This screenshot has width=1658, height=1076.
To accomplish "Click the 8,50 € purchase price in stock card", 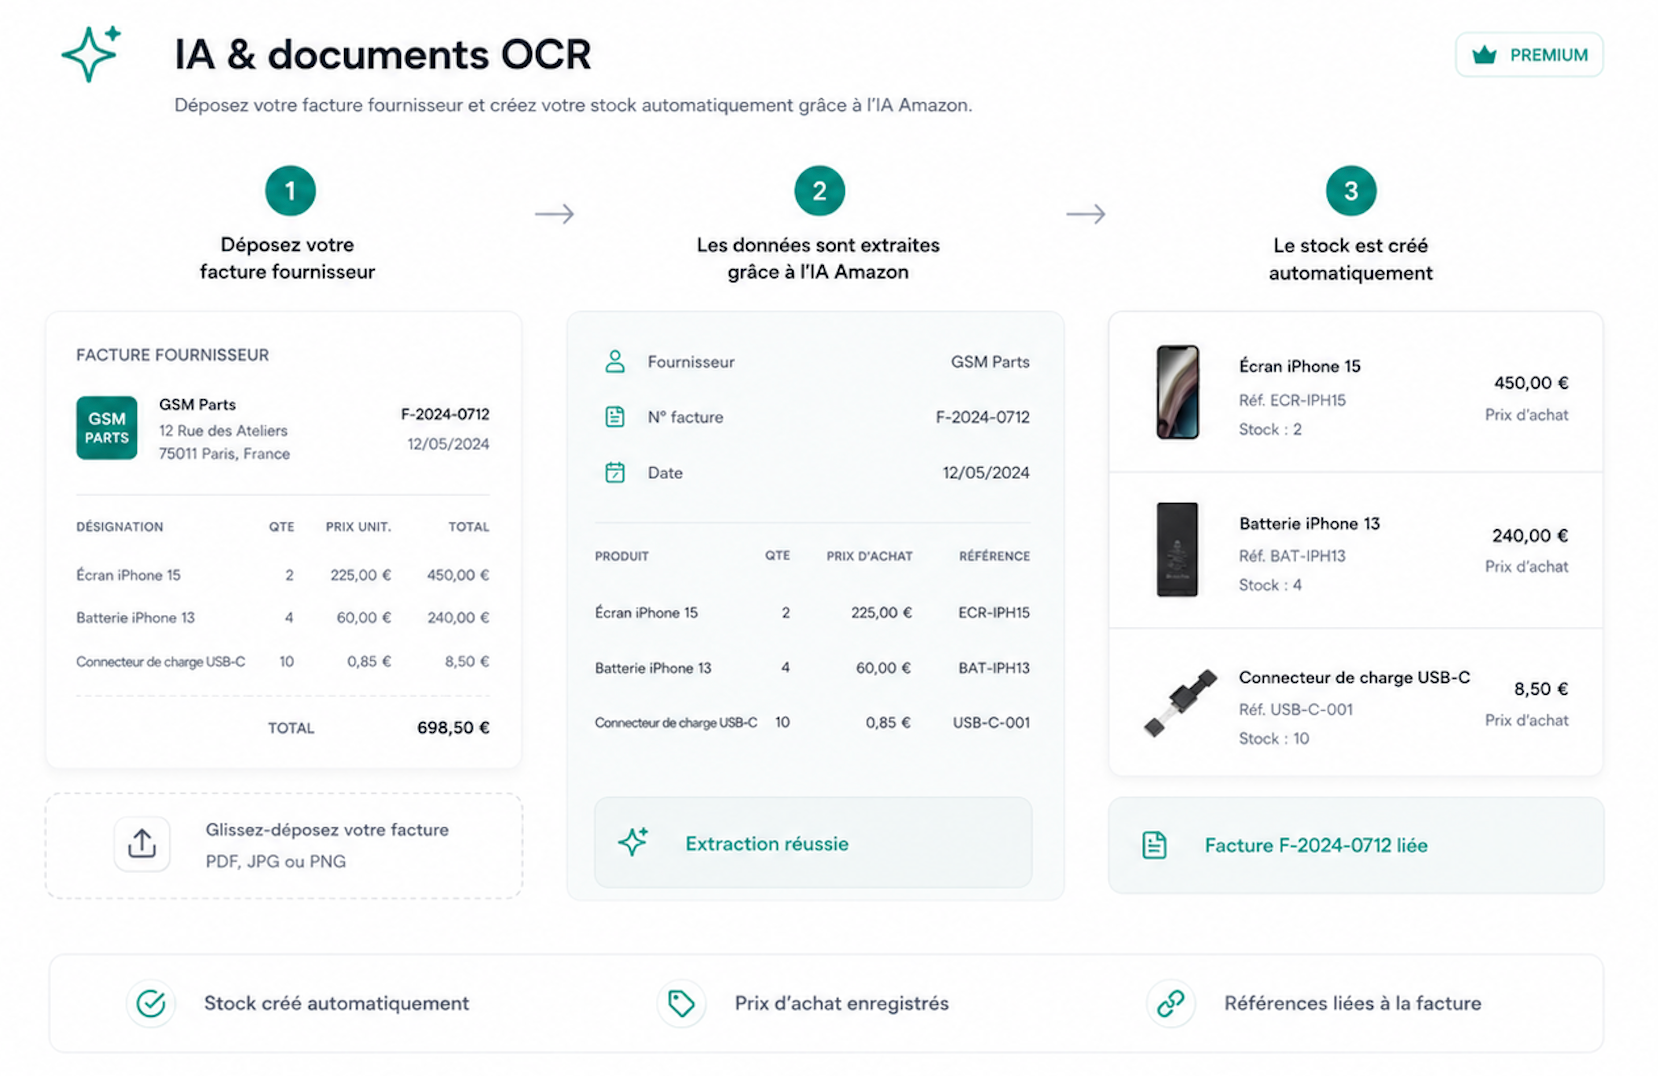I will coord(1541,689).
